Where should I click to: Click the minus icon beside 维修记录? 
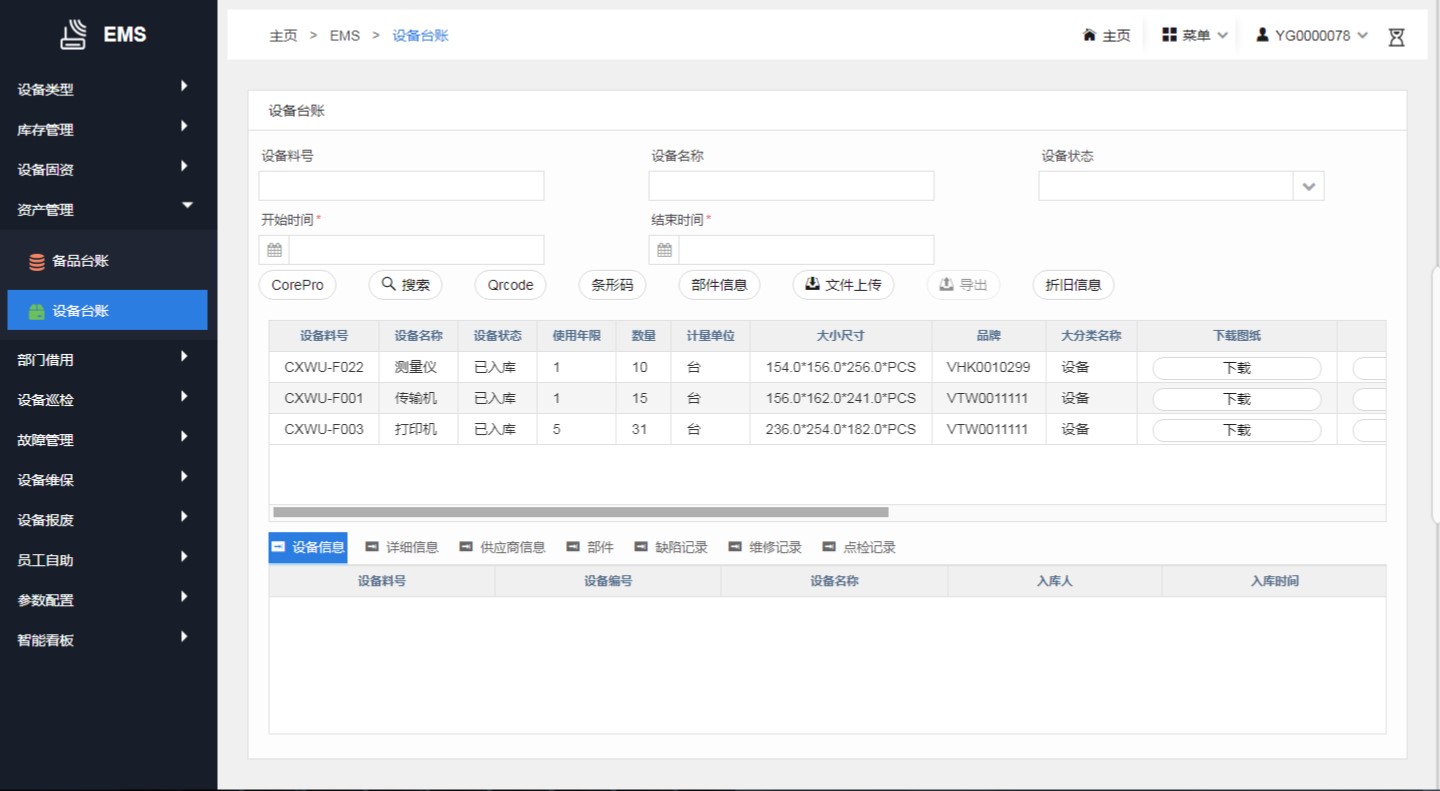pyautogui.click(x=735, y=547)
